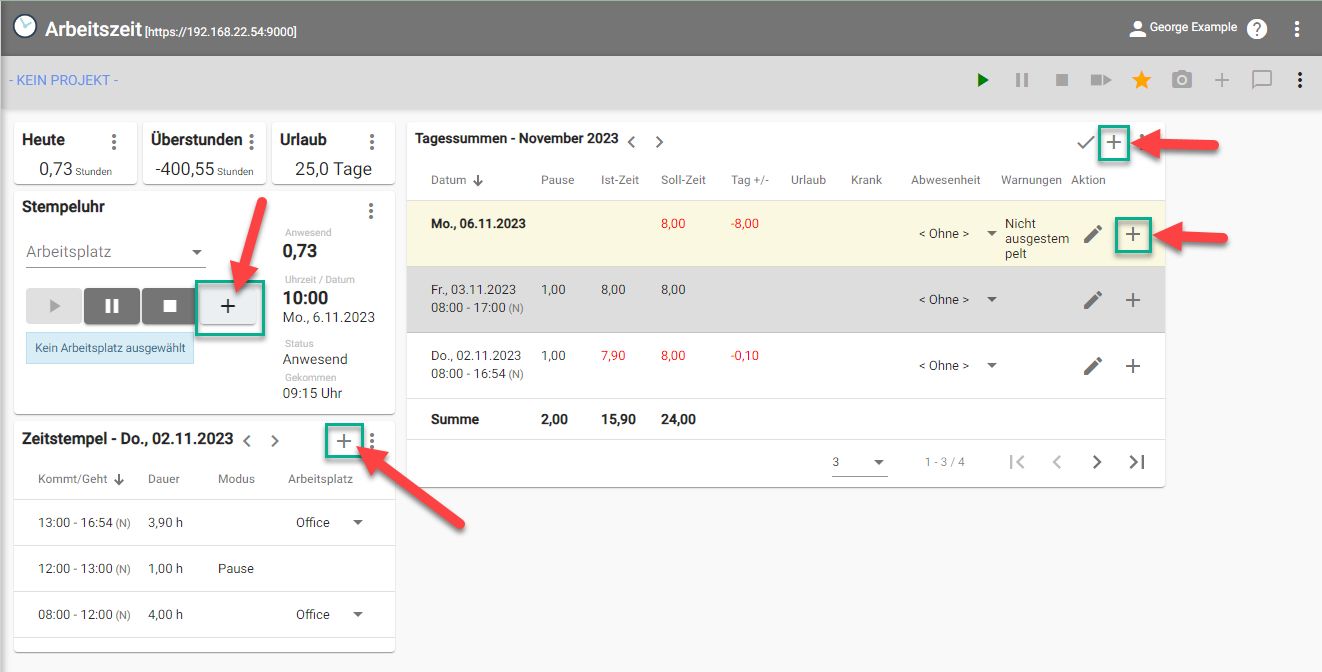Click the camera icon in top toolbar
Image resolution: width=1322 pixels, height=672 pixels.
tap(1182, 80)
